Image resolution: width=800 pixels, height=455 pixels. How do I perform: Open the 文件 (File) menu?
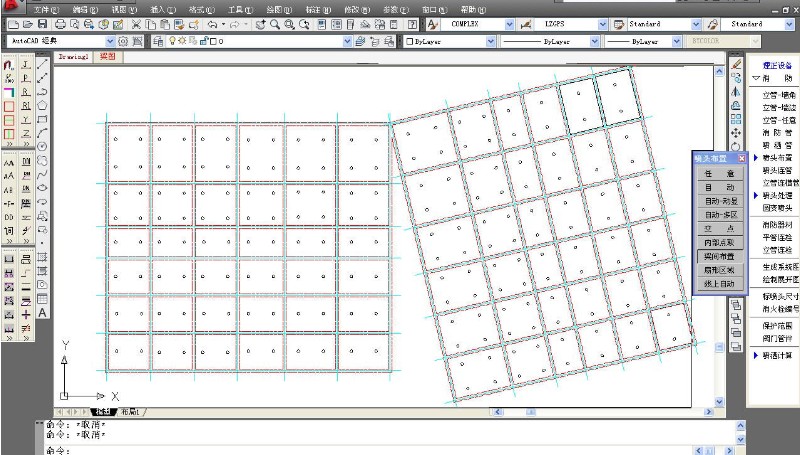(x=46, y=9)
